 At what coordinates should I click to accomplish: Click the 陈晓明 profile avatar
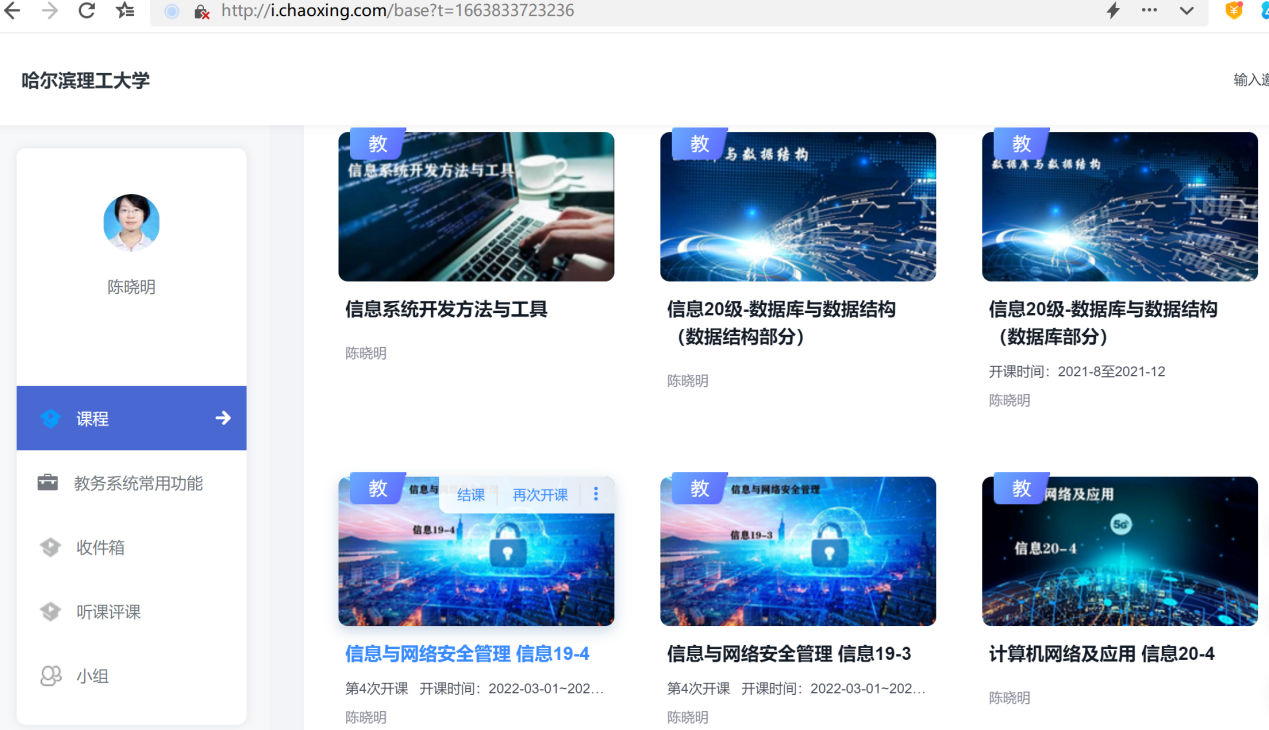point(131,222)
